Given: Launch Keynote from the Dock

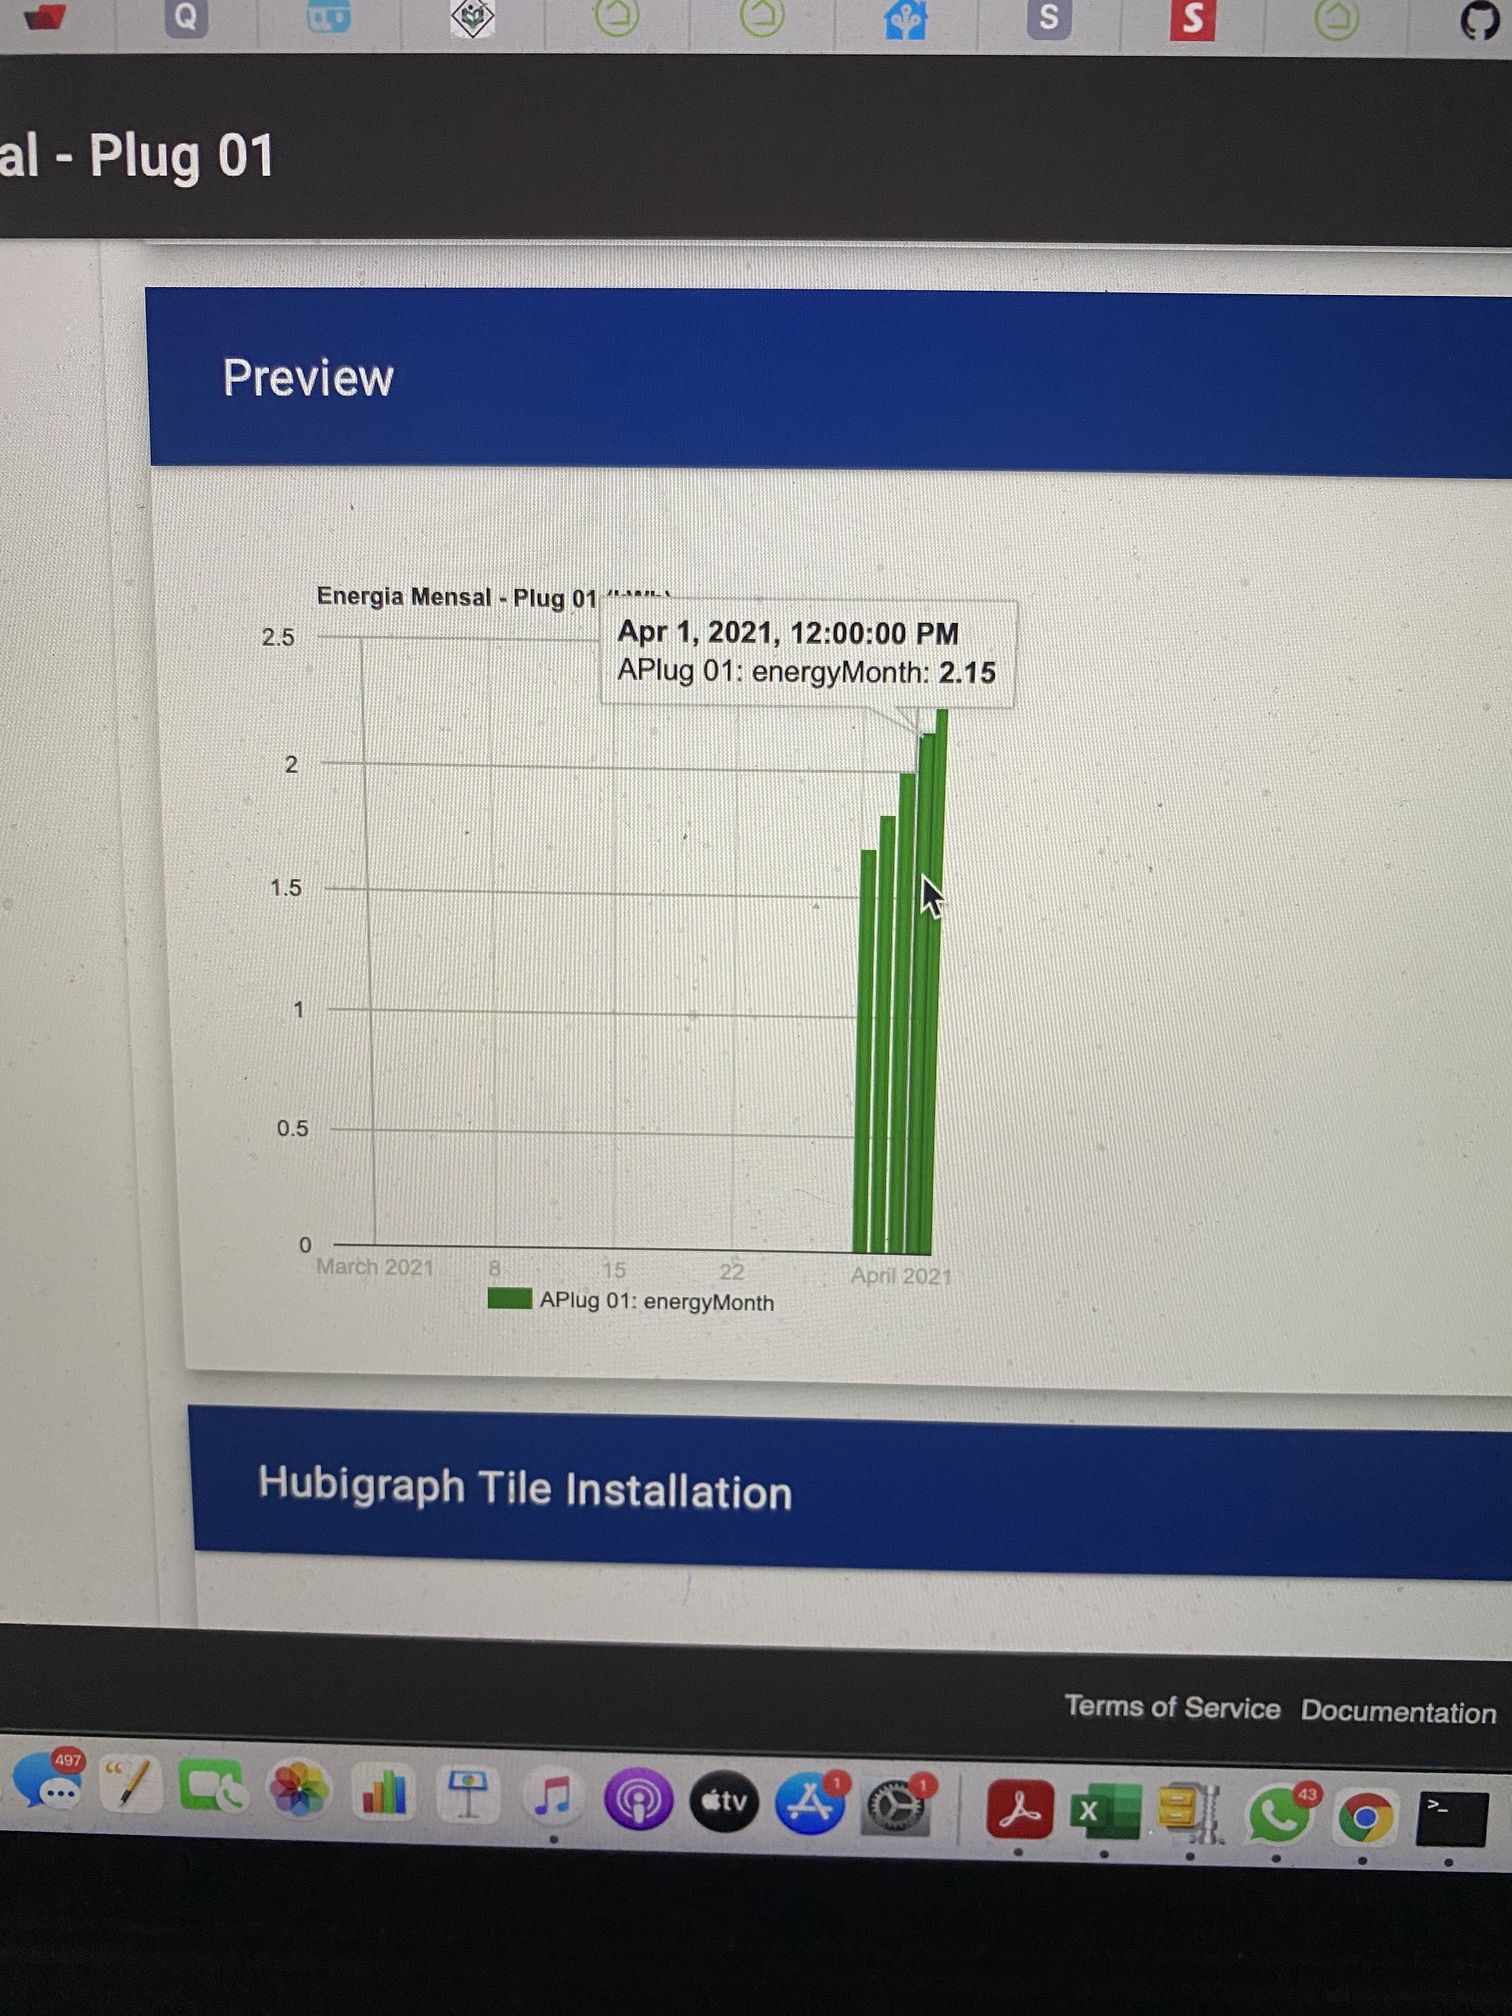Looking at the screenshot, I should pyautogui.click(x=467, y=1794).
